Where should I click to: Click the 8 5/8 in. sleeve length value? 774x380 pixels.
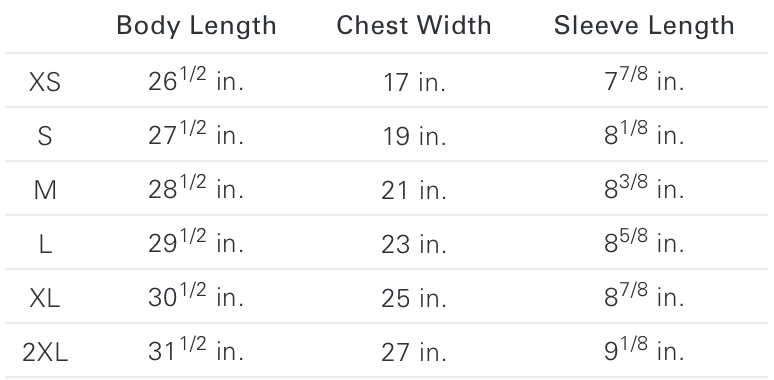pyautogui.click(x=644, y=242)
